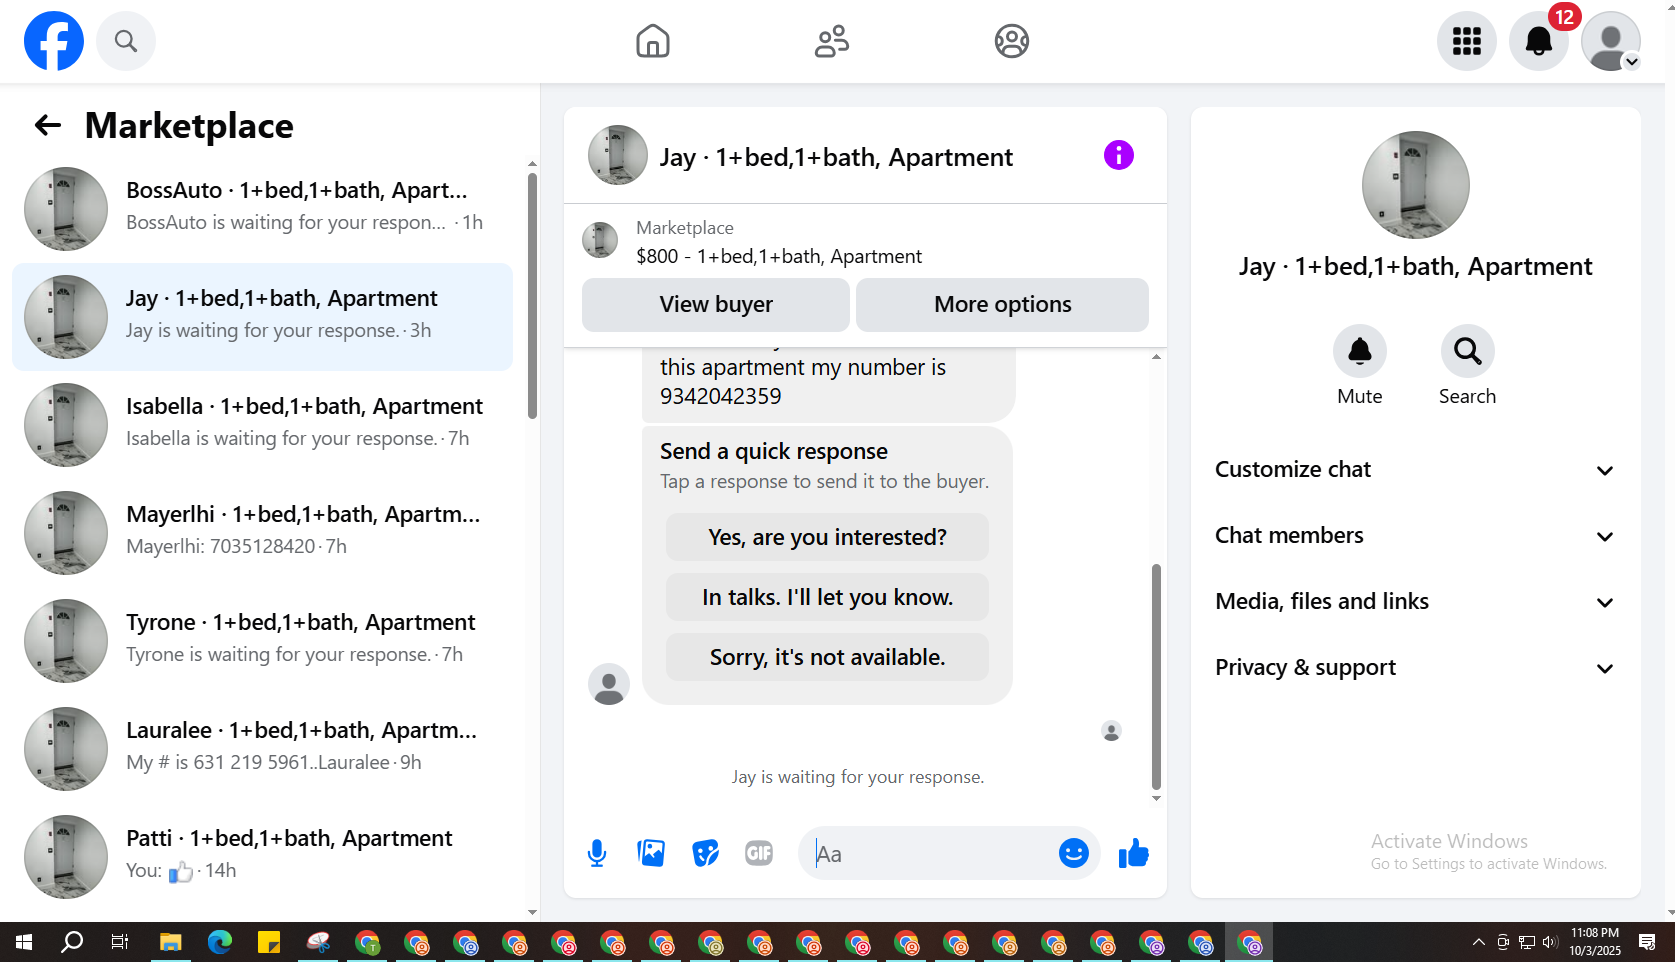Screen dimensions: 1675x962
Task: Open the Groups icon in top navigation
Action: pos(1012,41)
